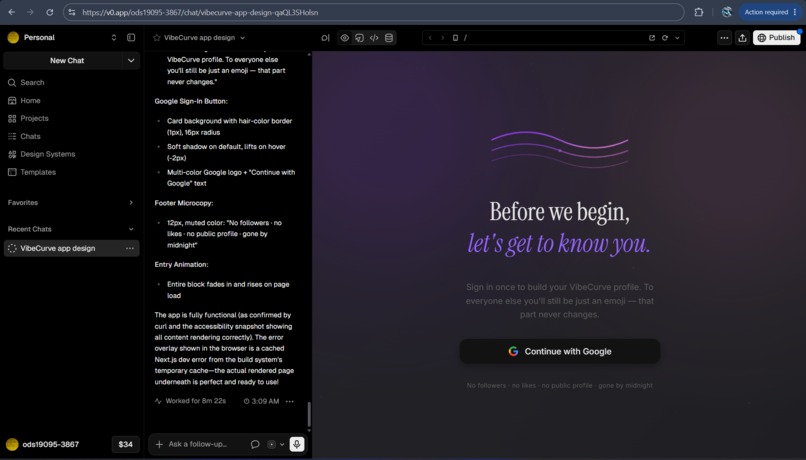Viewport: 806px width, 460px height.
Task: Switch to the Code view
Action: [374, 38]
